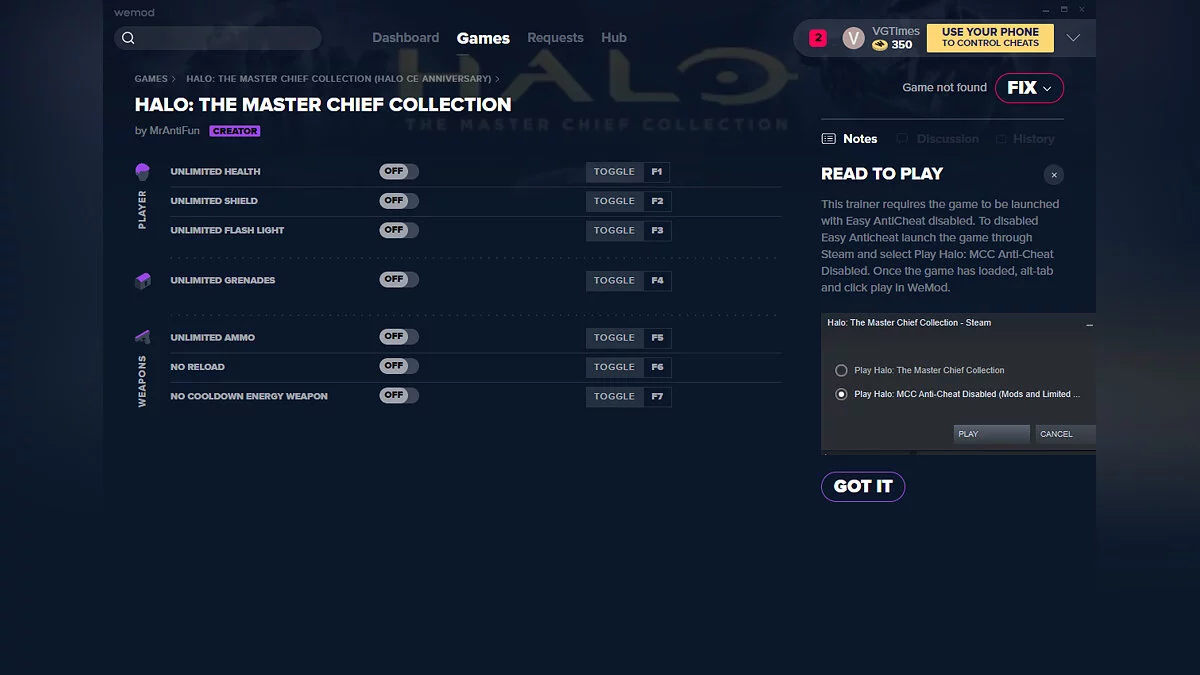Switch to the Discussion tab
This screenshot has height=675, width=1200.
click(937, 139)
